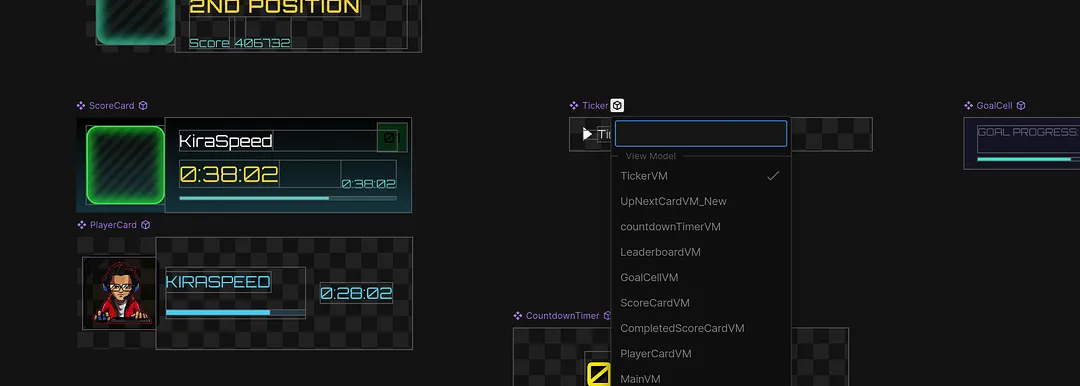This screenshot has width=1080, height=386.
Task: Select PlayerCardVM view model
Action: click(700, 354)
